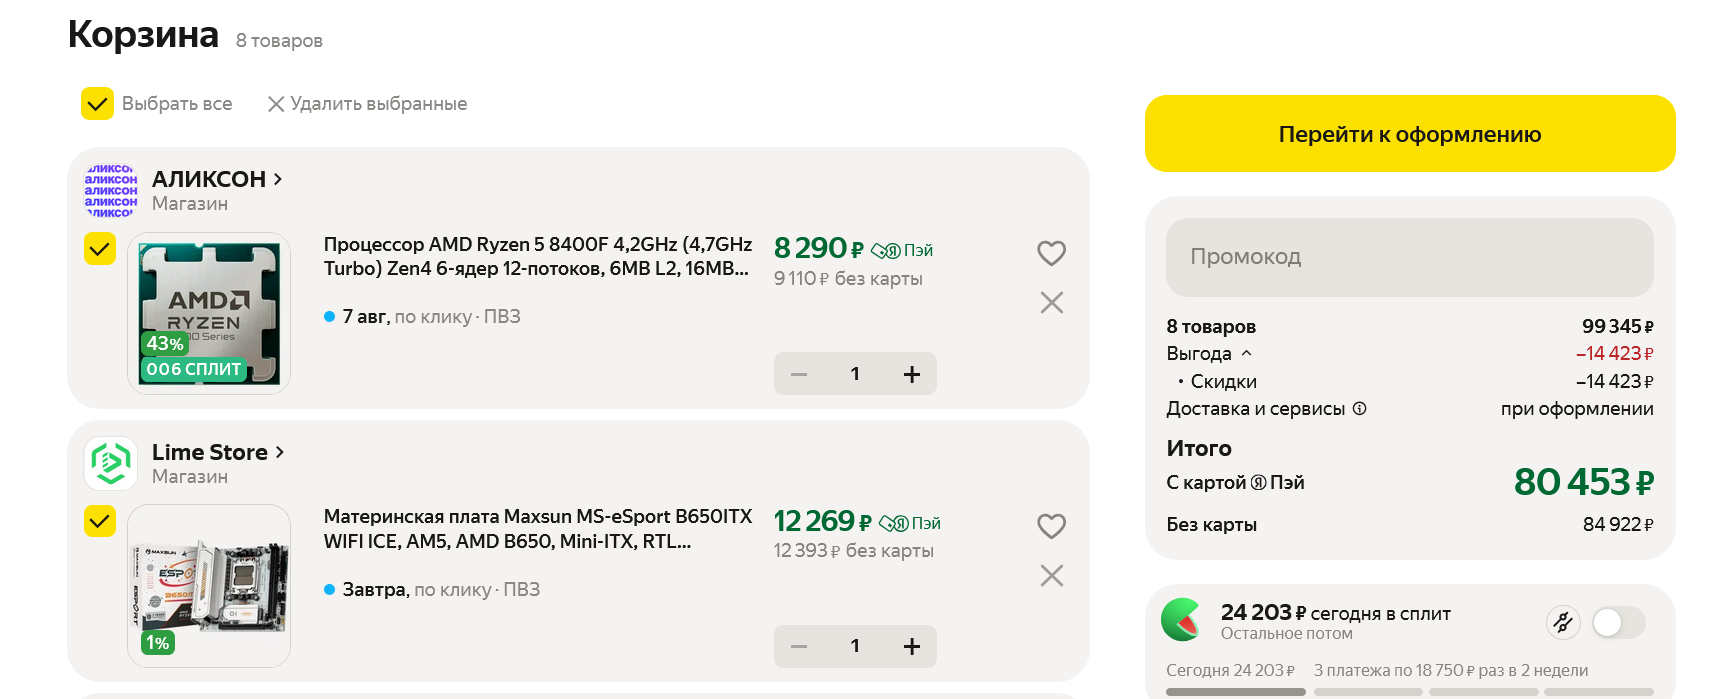Click the Lime Store logo icon
1734x699 pixels.
point(111,463)
